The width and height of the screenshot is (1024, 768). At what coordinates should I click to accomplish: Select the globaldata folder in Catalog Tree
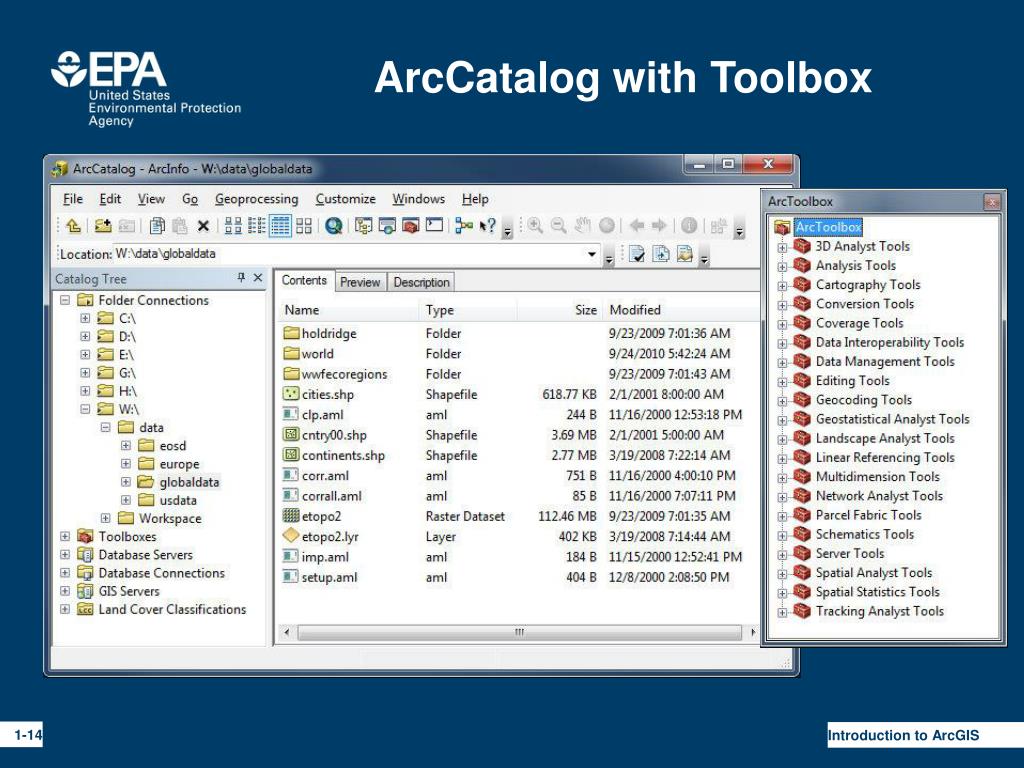(x=189, y=482)
